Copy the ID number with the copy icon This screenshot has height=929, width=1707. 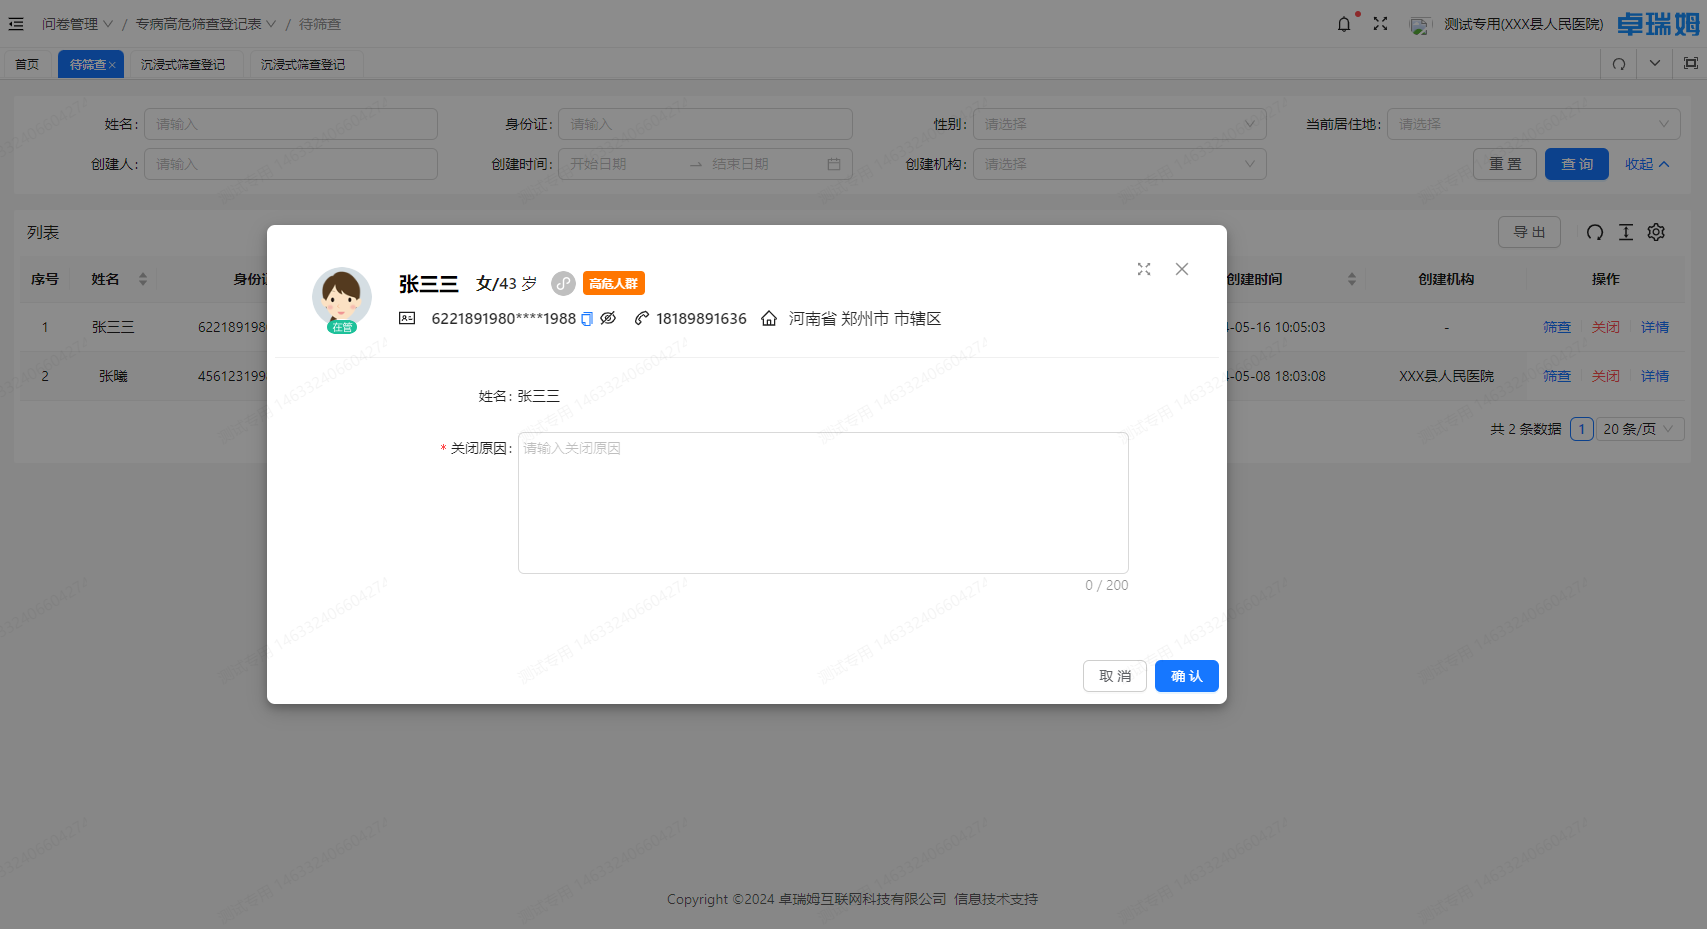[587, 319]
